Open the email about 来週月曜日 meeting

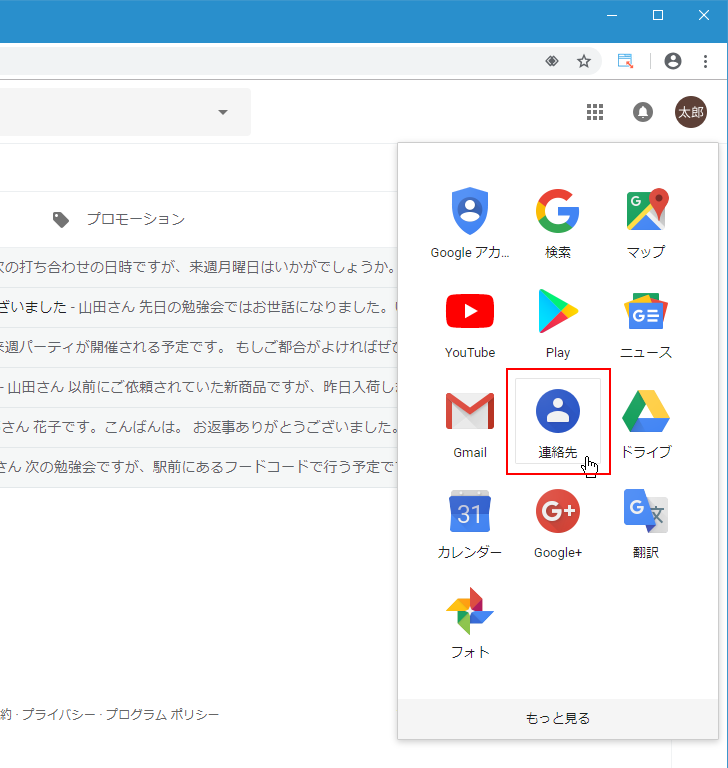click(198, 267)
